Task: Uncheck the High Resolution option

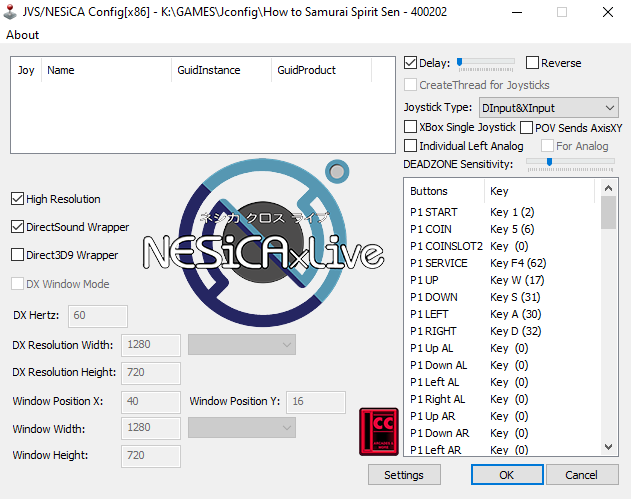Action: (x=18, y=199)
